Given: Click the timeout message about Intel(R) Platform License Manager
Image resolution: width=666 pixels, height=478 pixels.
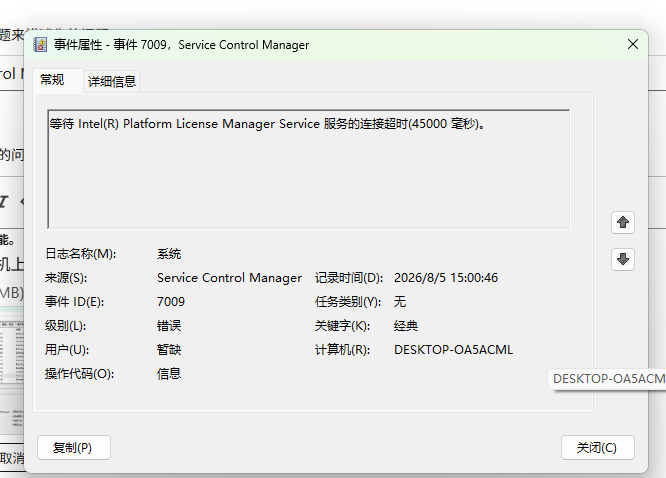Looking at the screenshot, I should (268, 124).
